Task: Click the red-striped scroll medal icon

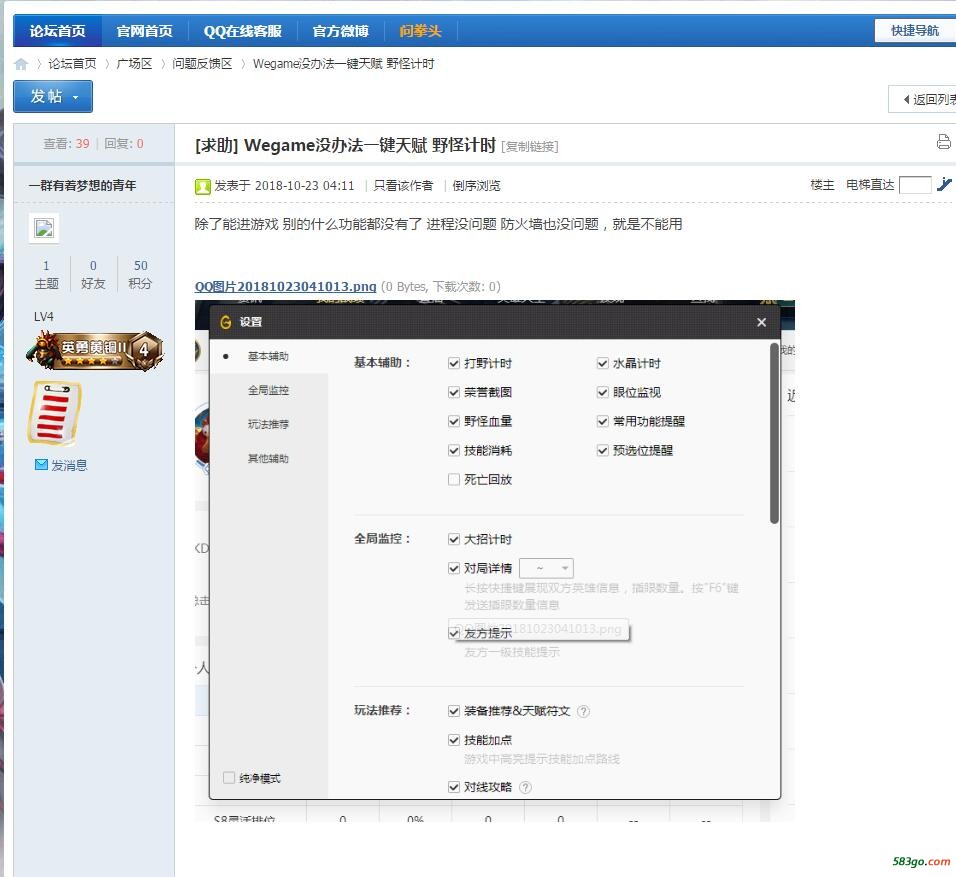Action: coord(54,413)
